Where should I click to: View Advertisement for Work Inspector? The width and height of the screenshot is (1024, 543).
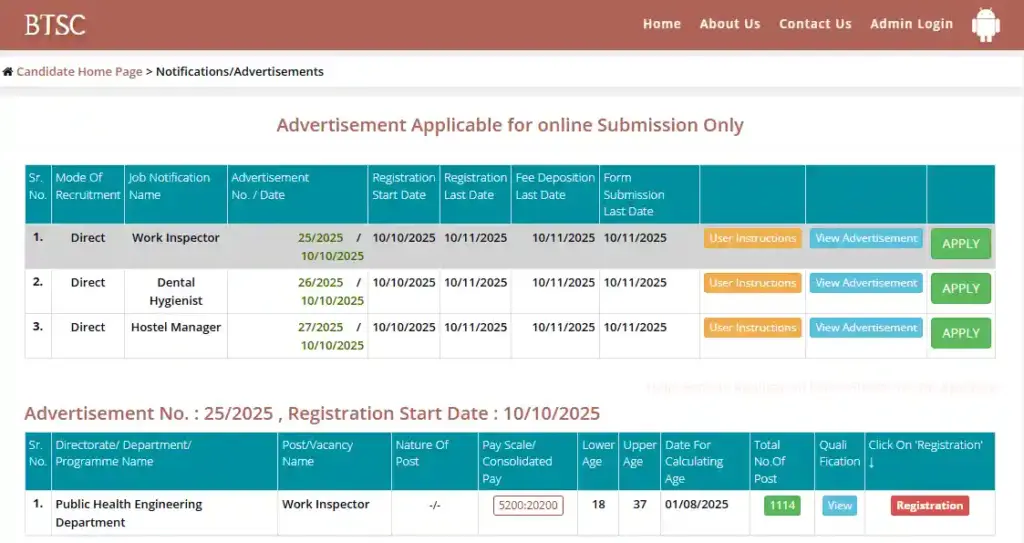(866, 239)
